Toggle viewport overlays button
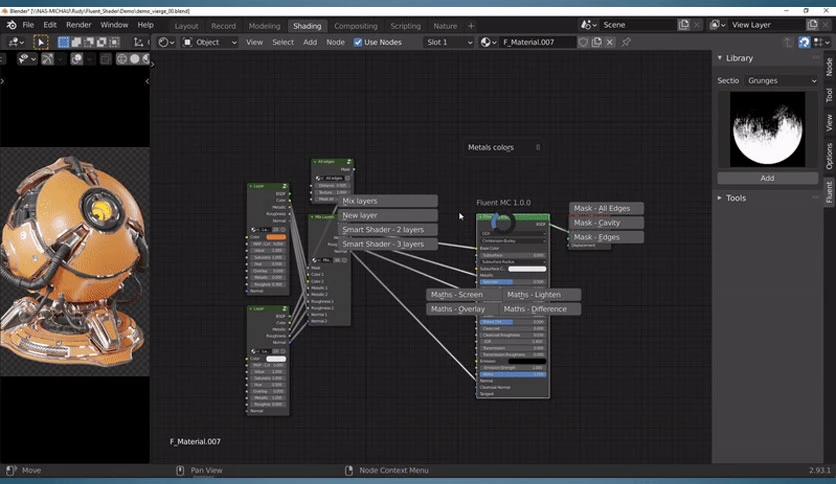This screenshot has width=836, height=484. click(x=76, y=59)
